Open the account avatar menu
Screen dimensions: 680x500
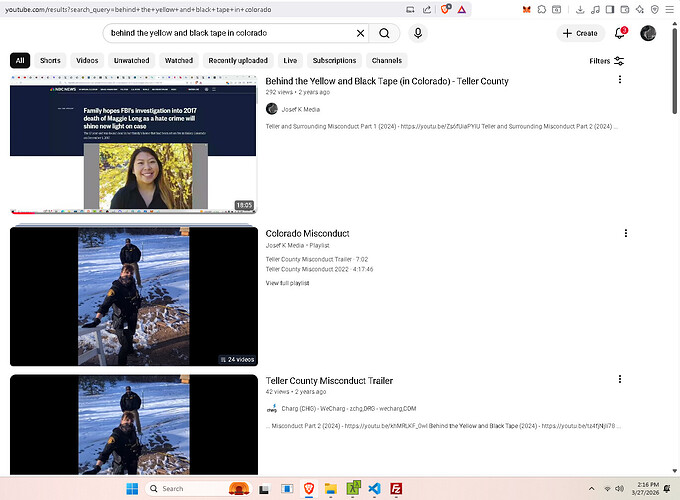coord(648,33)
